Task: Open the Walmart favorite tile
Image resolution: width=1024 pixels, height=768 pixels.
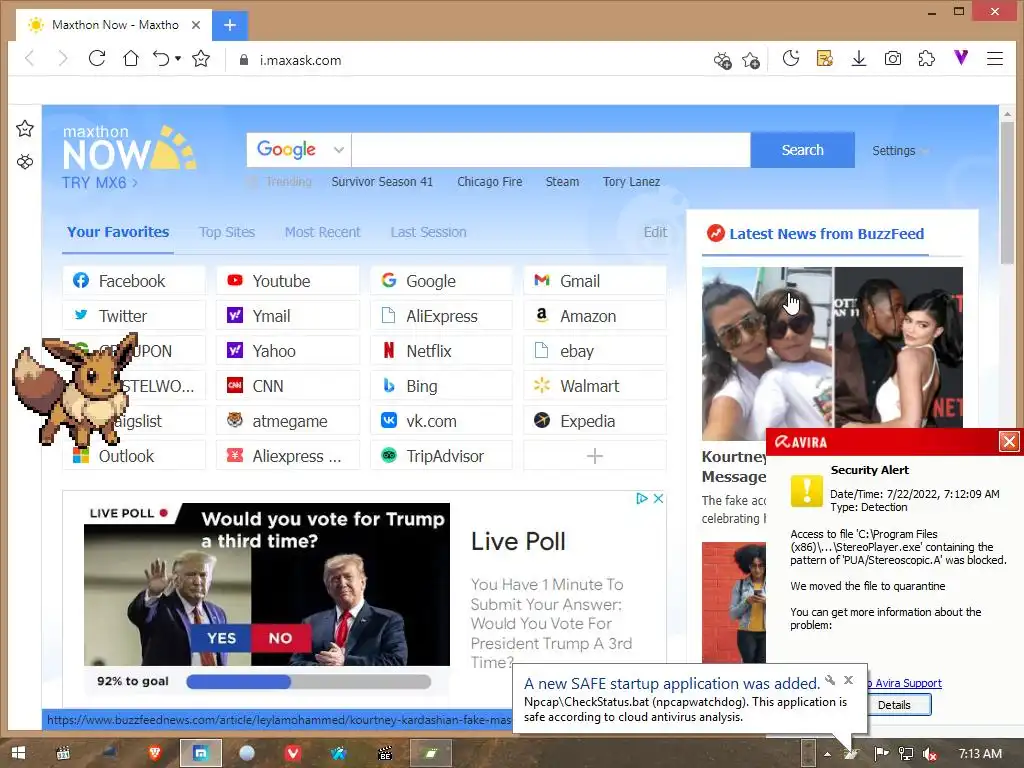Action: 595,386
